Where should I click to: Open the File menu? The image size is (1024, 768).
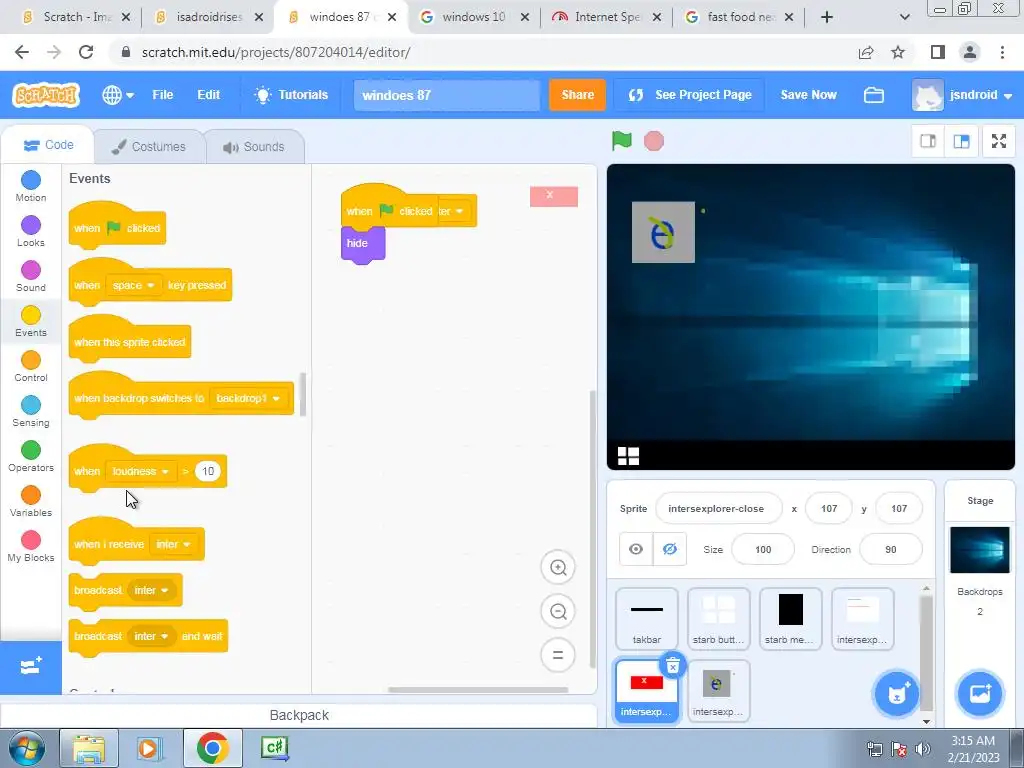[163, 95]
